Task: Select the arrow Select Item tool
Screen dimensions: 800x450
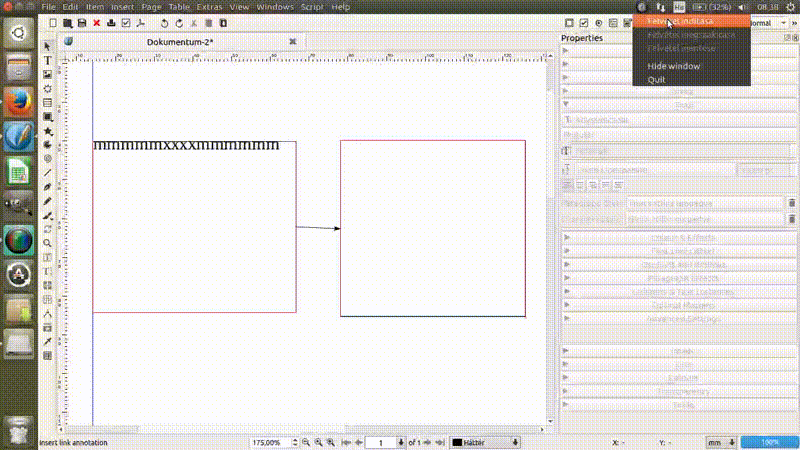Action: point(47,47)
